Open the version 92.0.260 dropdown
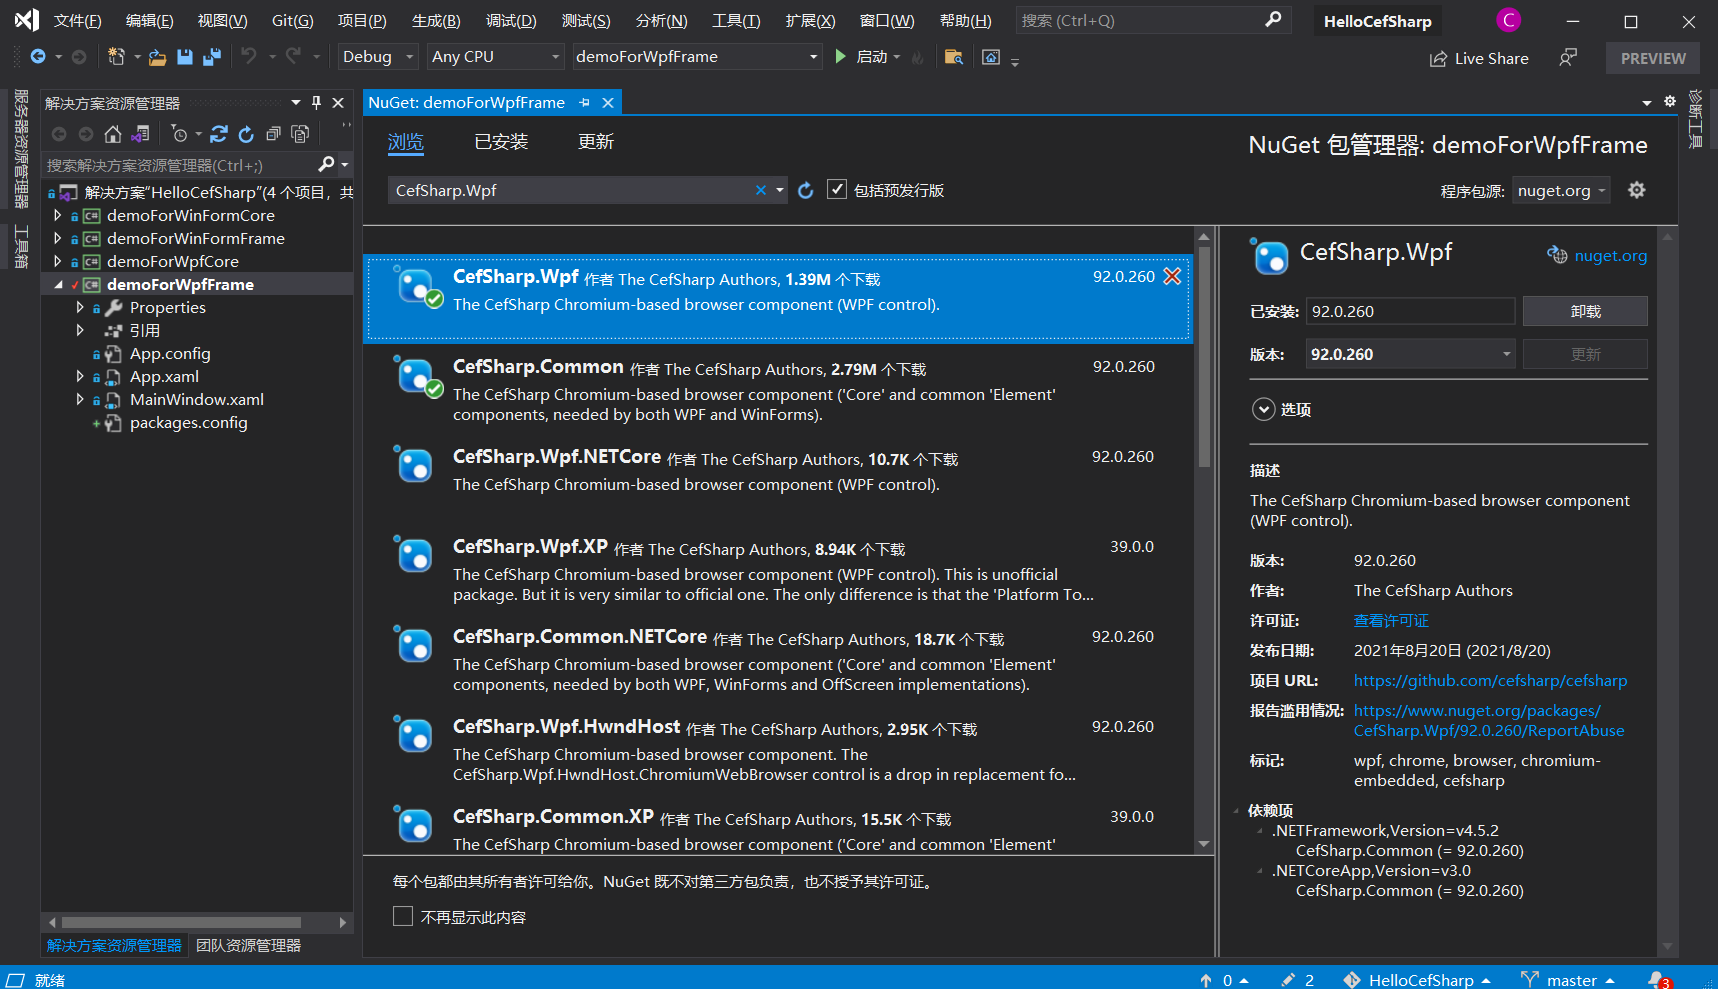This screenshot has width=1718, height=989. 1410,354
